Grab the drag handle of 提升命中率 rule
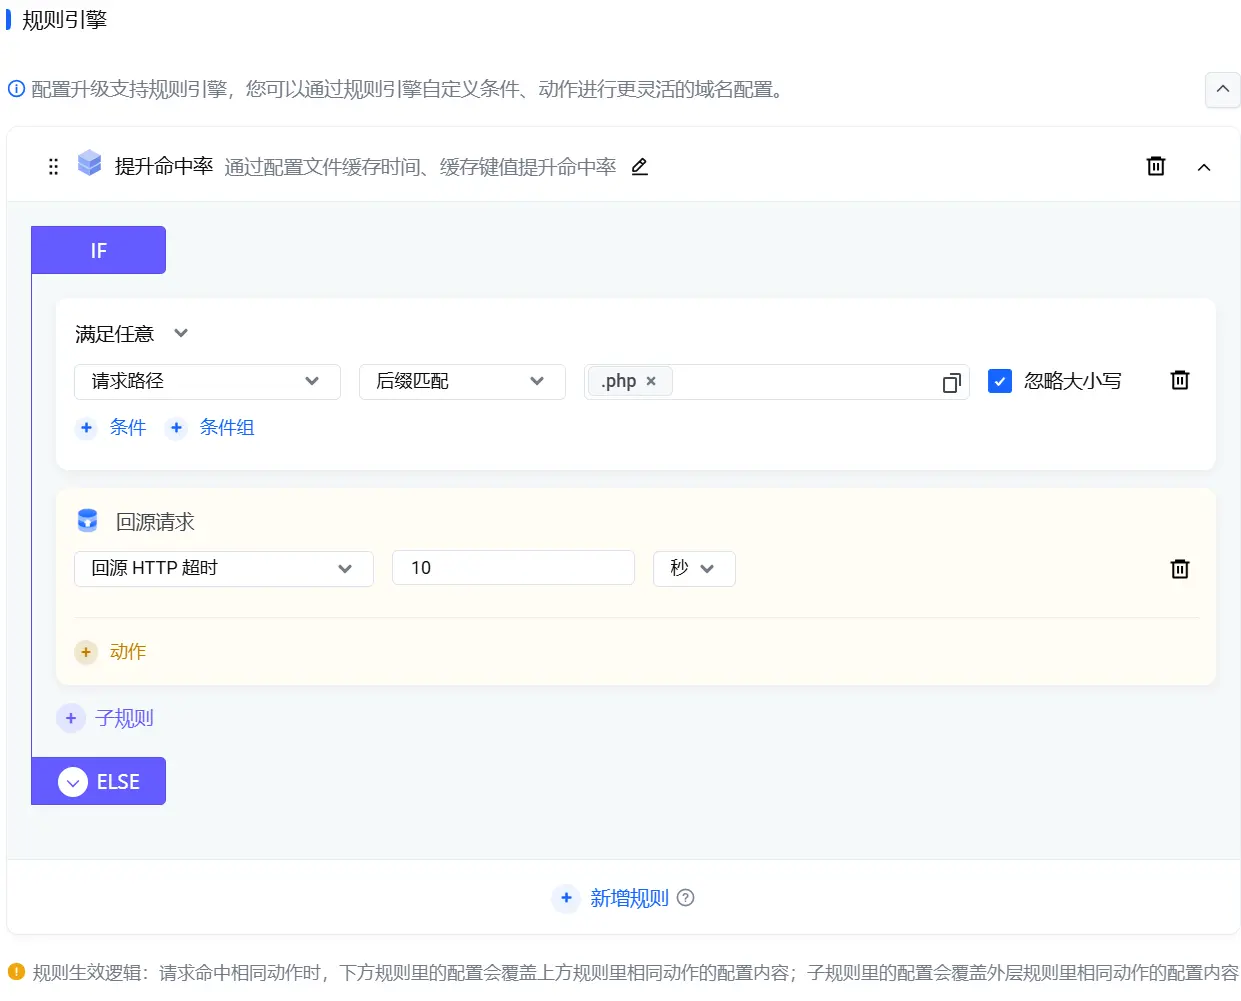1241x1001 pixels. click(x=54, y=166)
